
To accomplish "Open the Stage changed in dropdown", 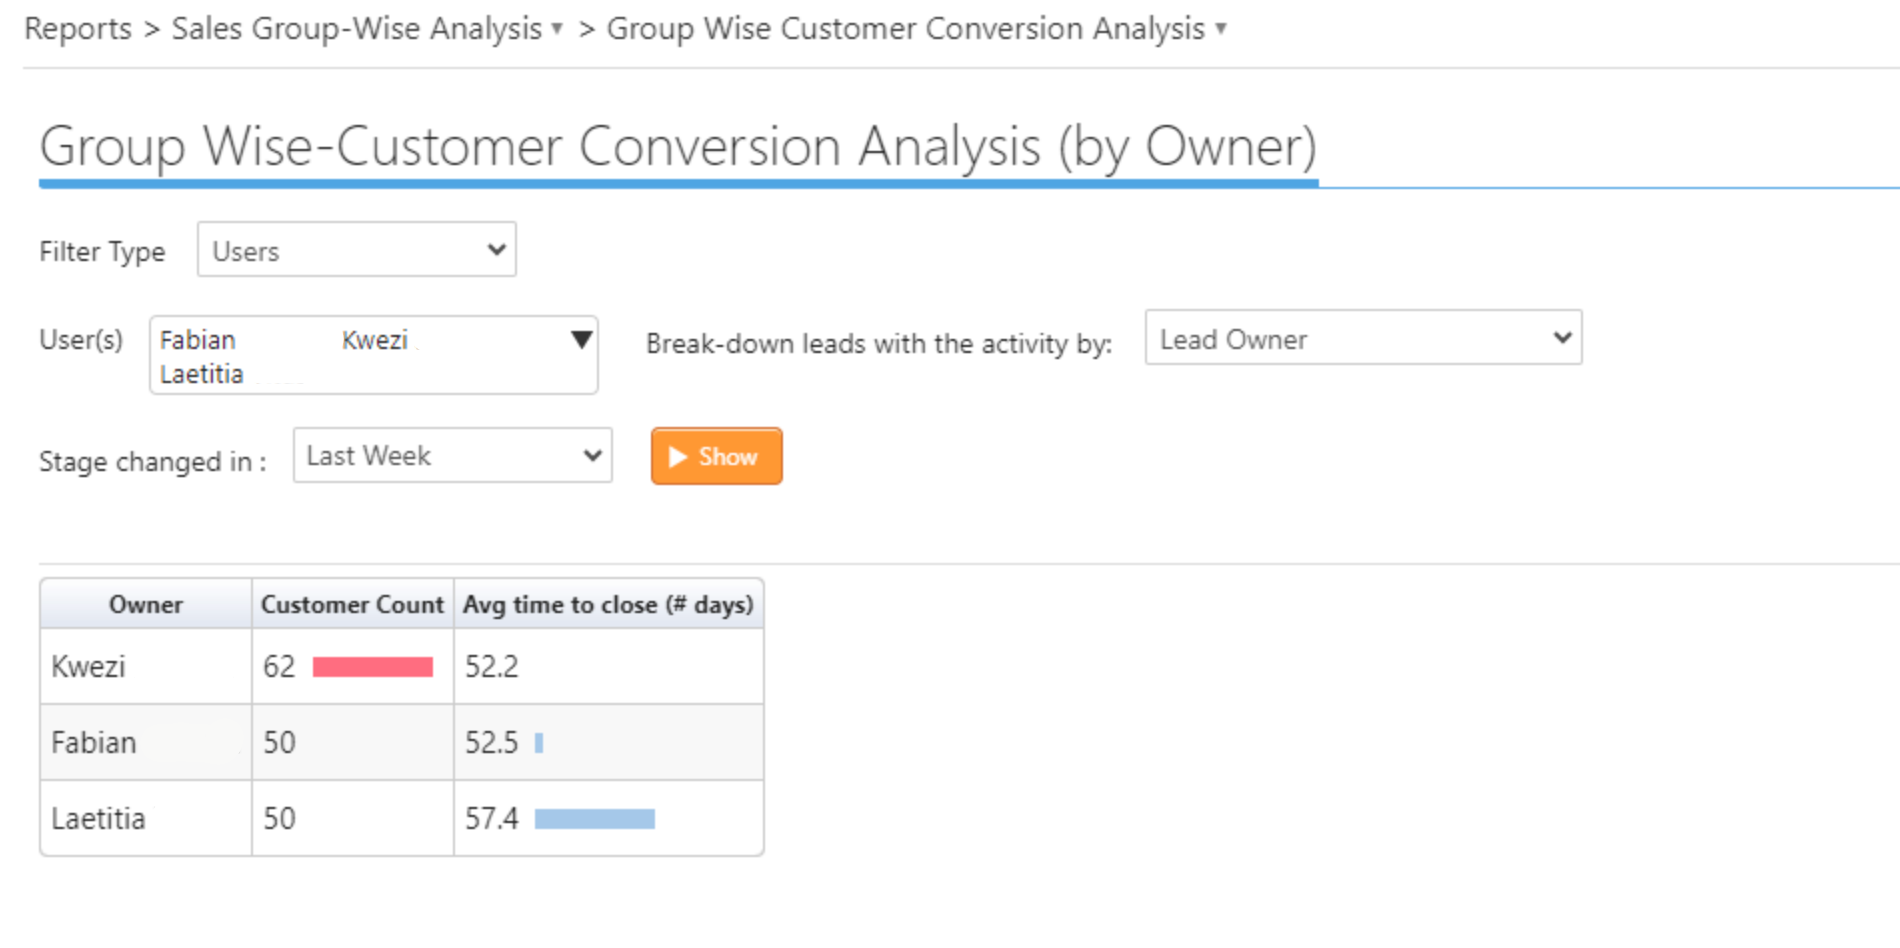I will click(x=452, y=456).
